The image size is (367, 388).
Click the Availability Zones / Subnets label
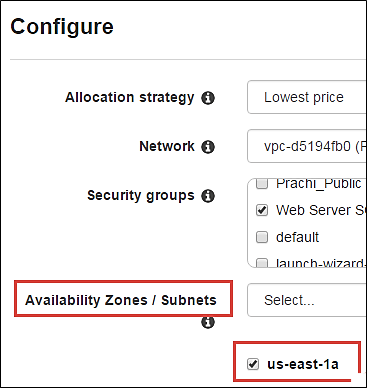coord(121,300)
